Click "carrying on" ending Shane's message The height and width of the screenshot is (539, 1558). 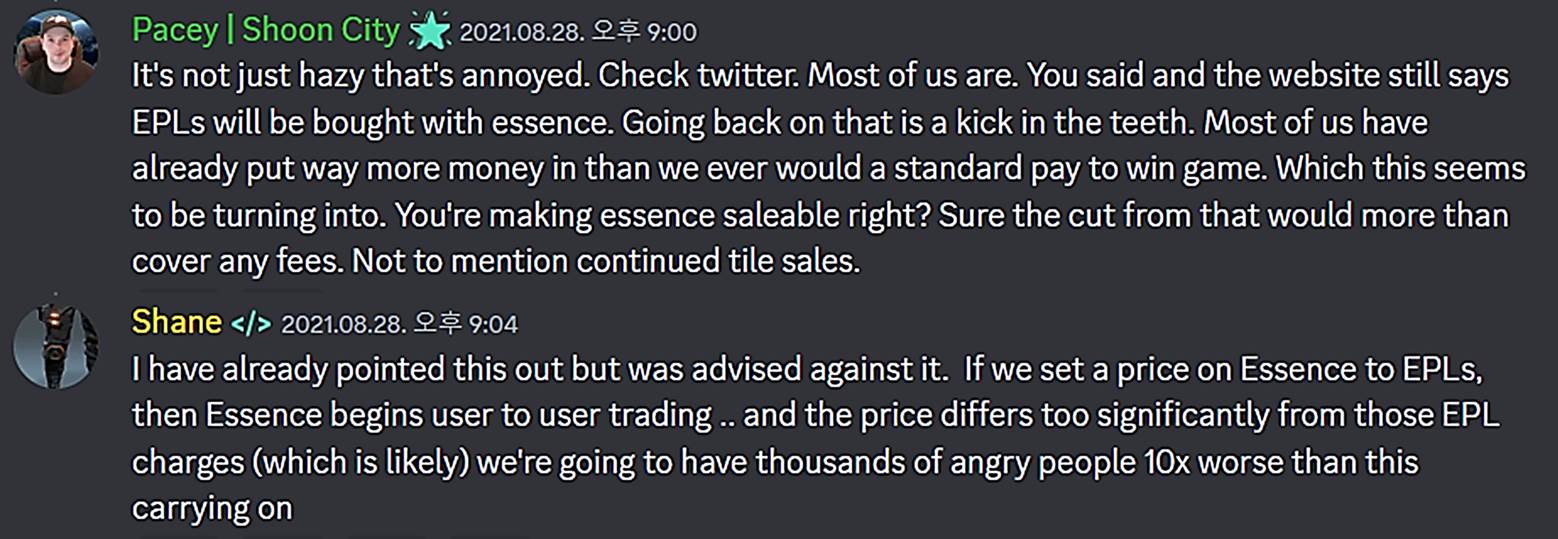[x=212, y=507]
